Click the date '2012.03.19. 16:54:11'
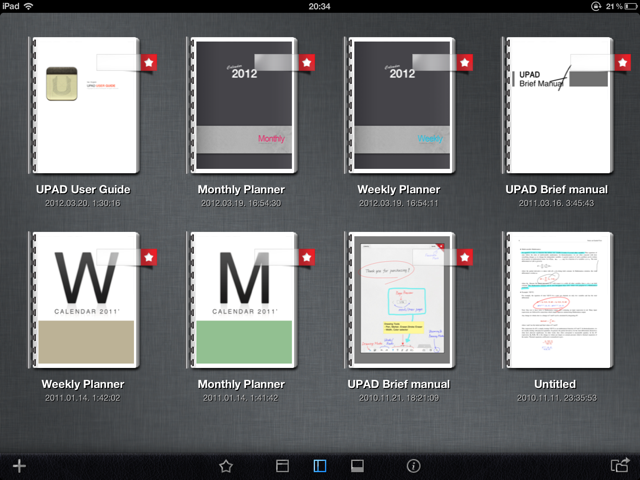Viewport: 640px width, 480px height. tap(398, 203)
